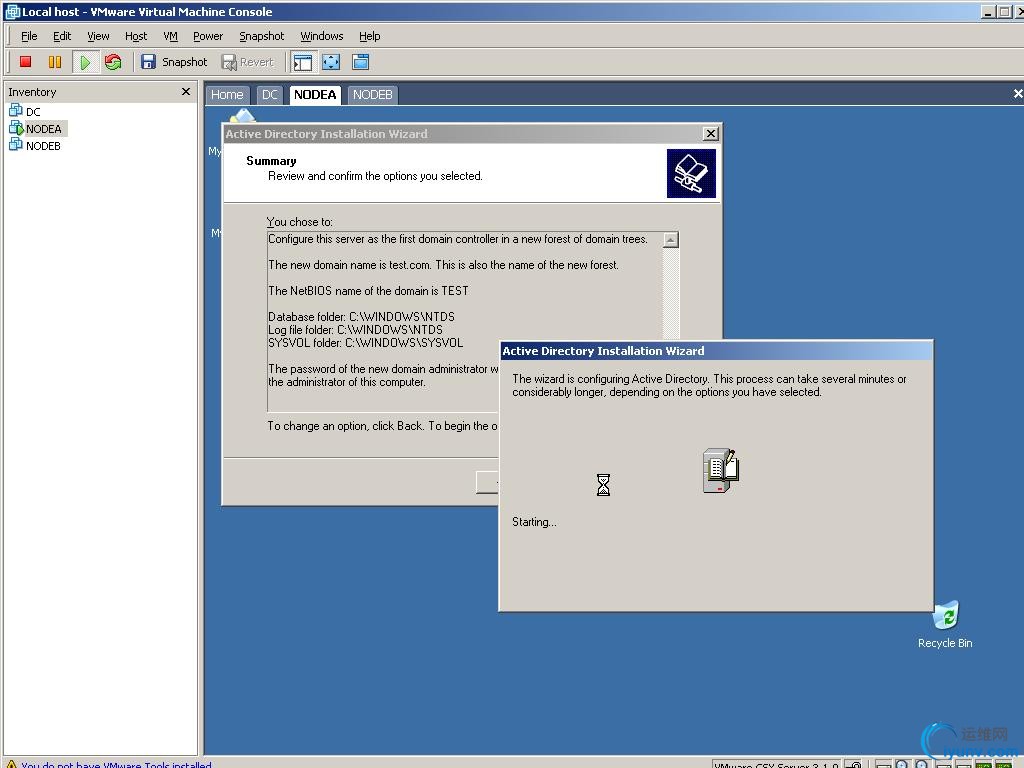Click the Reset VM toolbar icon
The height and width of the screenshot is (768, 1024).
pos(113,62)
